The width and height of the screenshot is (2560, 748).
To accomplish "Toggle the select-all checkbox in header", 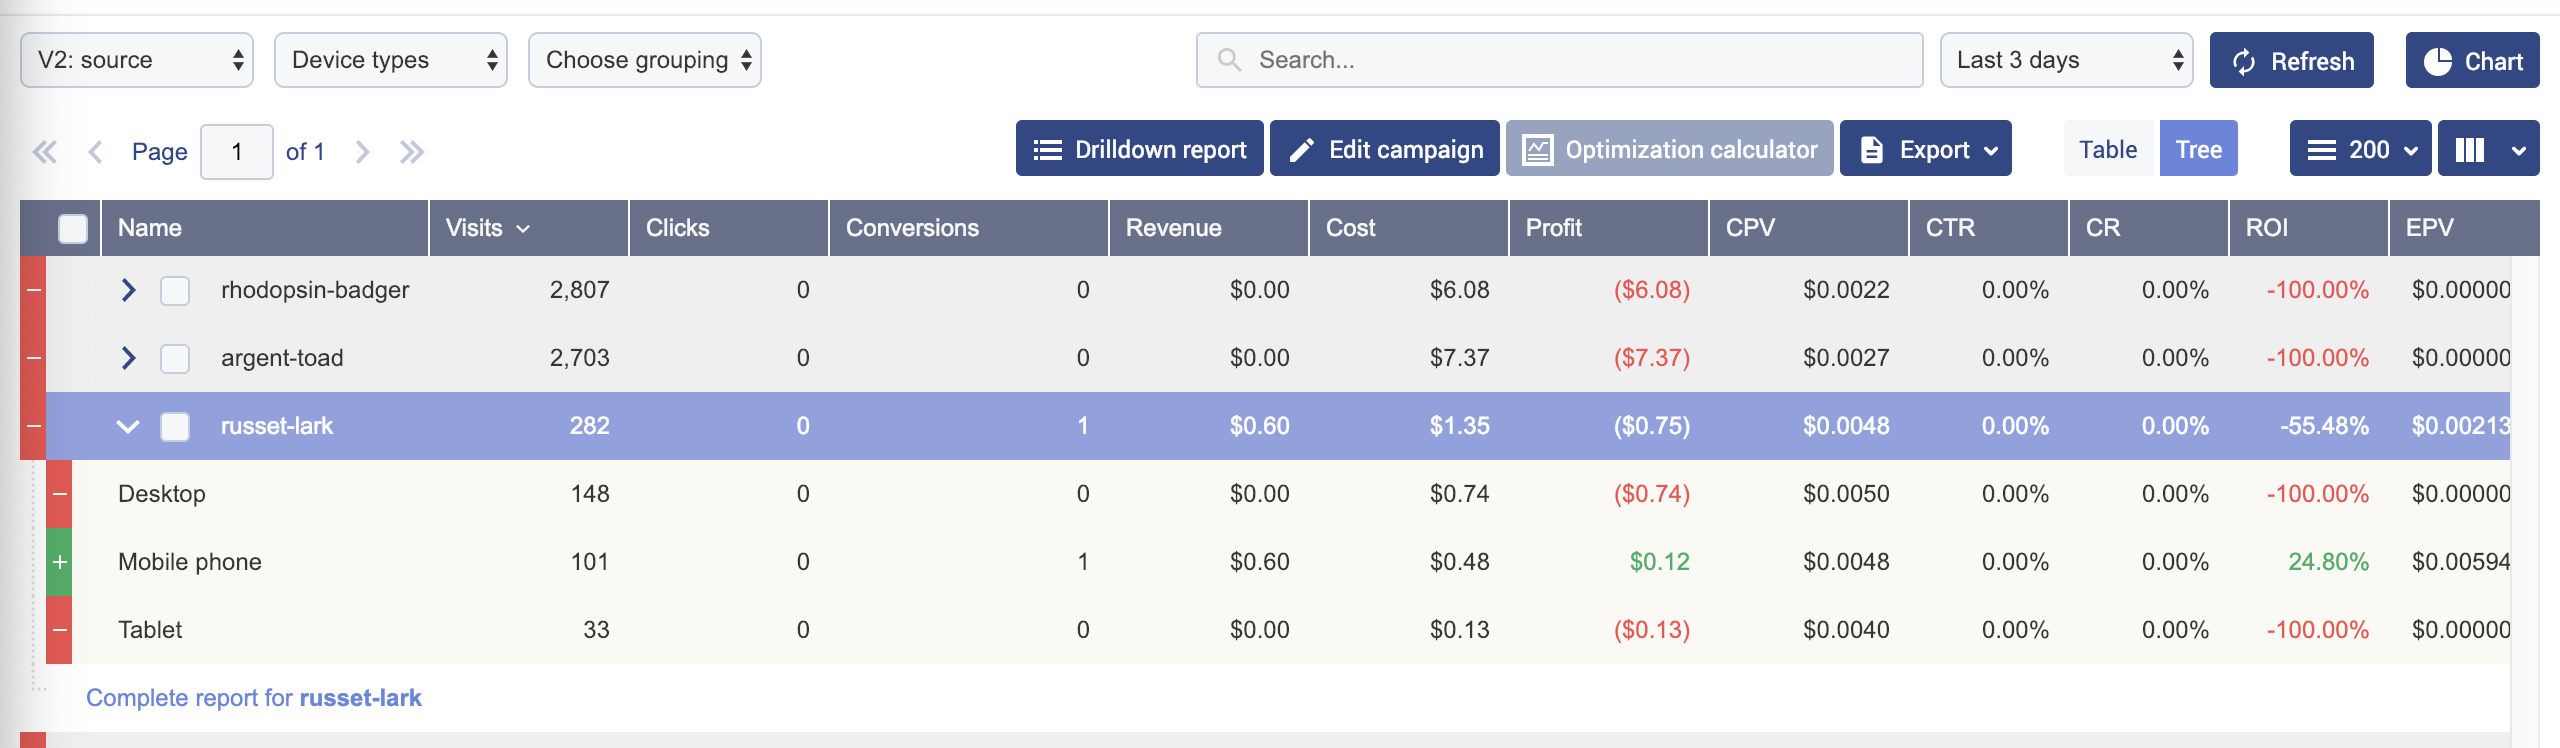I will 73,229.
